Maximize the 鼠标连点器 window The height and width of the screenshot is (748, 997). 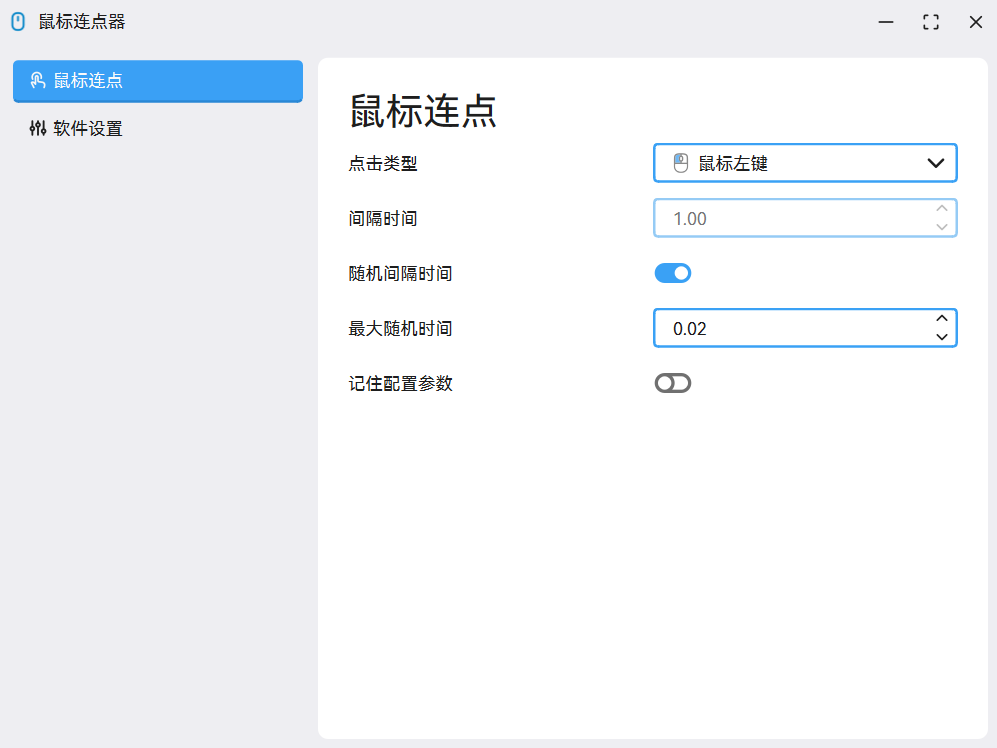pyautogui.click(x=931, y=22)
